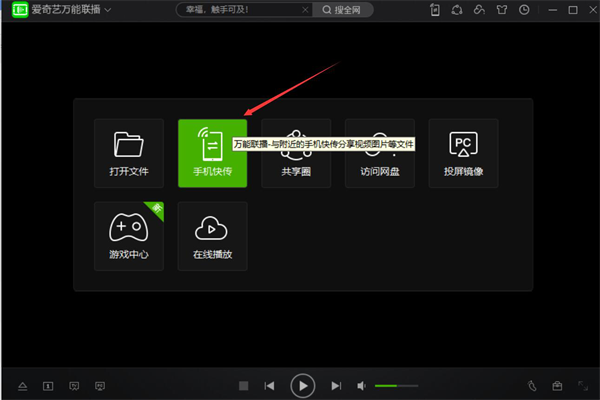The width and height of the screenshot is (600, 400).
Task: Click the search input field
Action: [241, 10]
